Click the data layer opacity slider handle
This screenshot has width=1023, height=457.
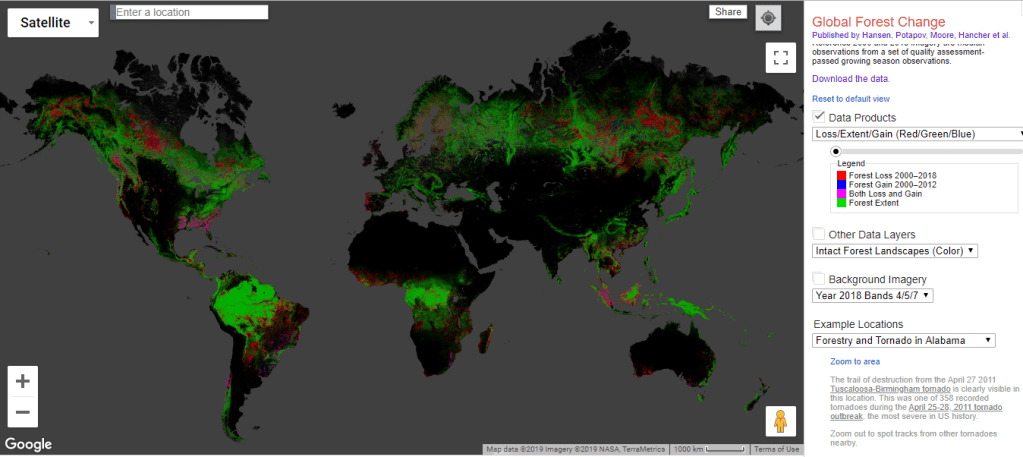pyautogui.click(x=835, y=151)
